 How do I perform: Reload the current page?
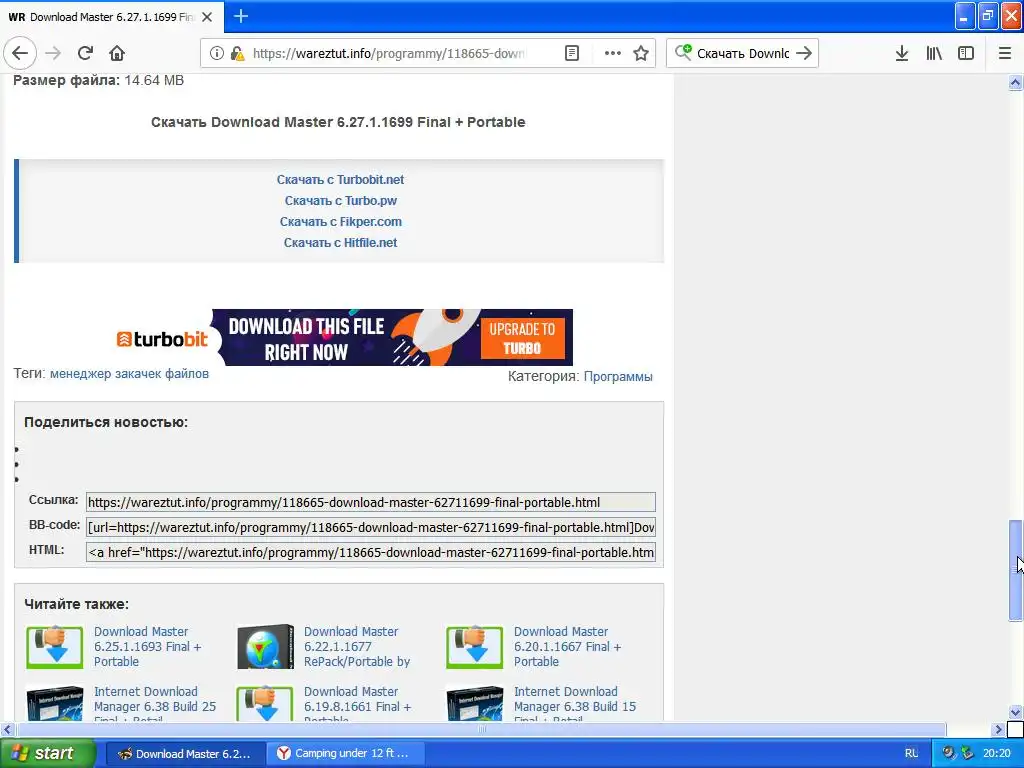tap(85, 54)
